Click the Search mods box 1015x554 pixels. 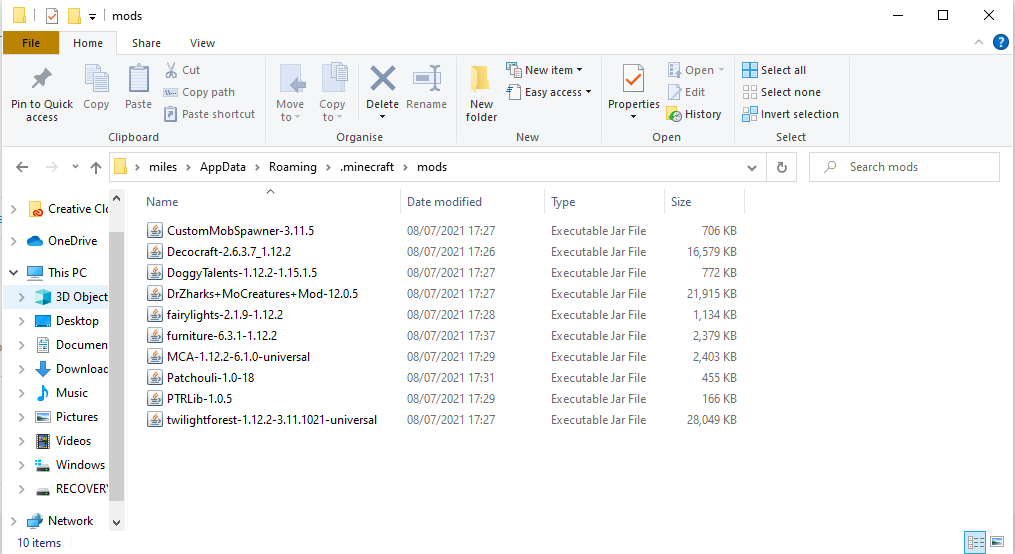[904, 167]
